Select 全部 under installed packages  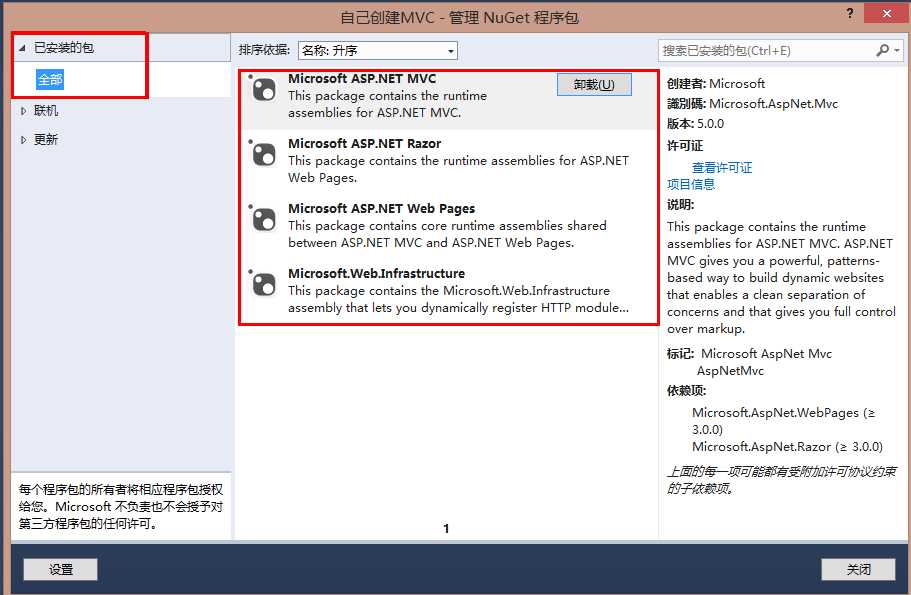click(x=50, y=80)
